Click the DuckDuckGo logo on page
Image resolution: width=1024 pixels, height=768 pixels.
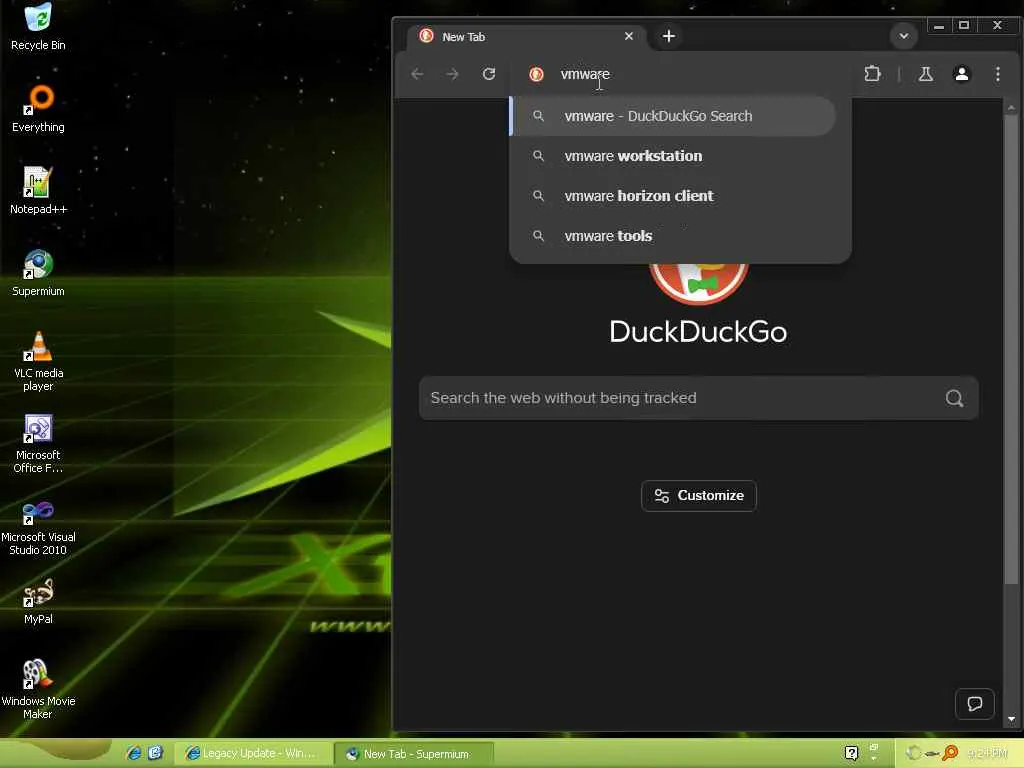point(698,285)
